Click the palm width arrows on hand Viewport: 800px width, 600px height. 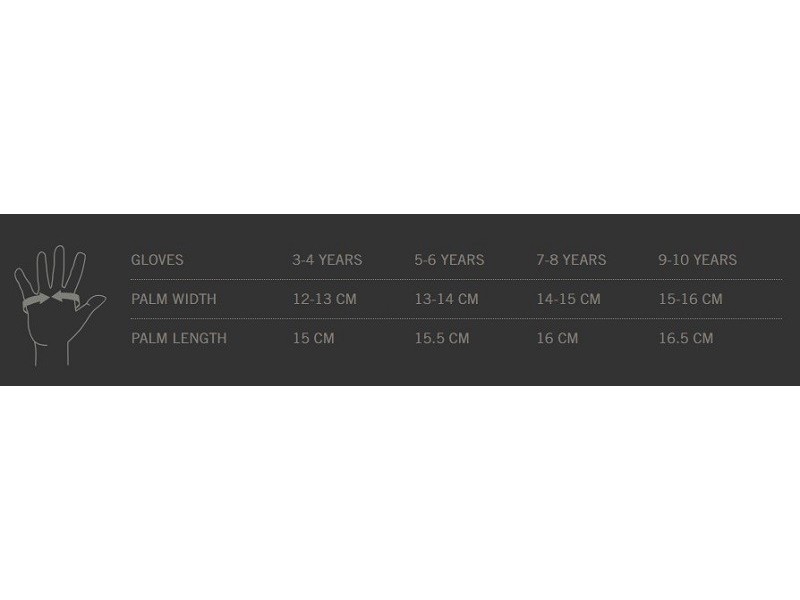pyautogui.click(x=51, y=299)
